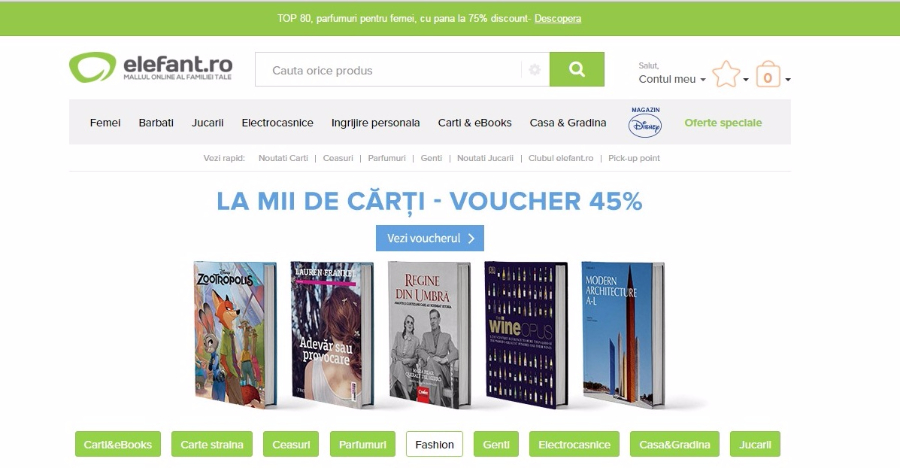The height and width of the screenshot is (468, 900).
Task: Click the wishlist star icon
Action: point(726,74)
